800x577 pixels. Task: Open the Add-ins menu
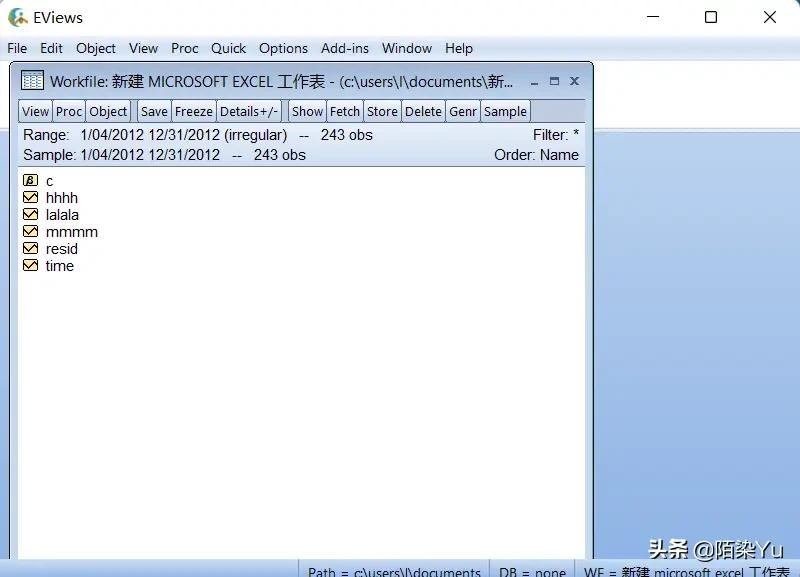pos(344,48)
